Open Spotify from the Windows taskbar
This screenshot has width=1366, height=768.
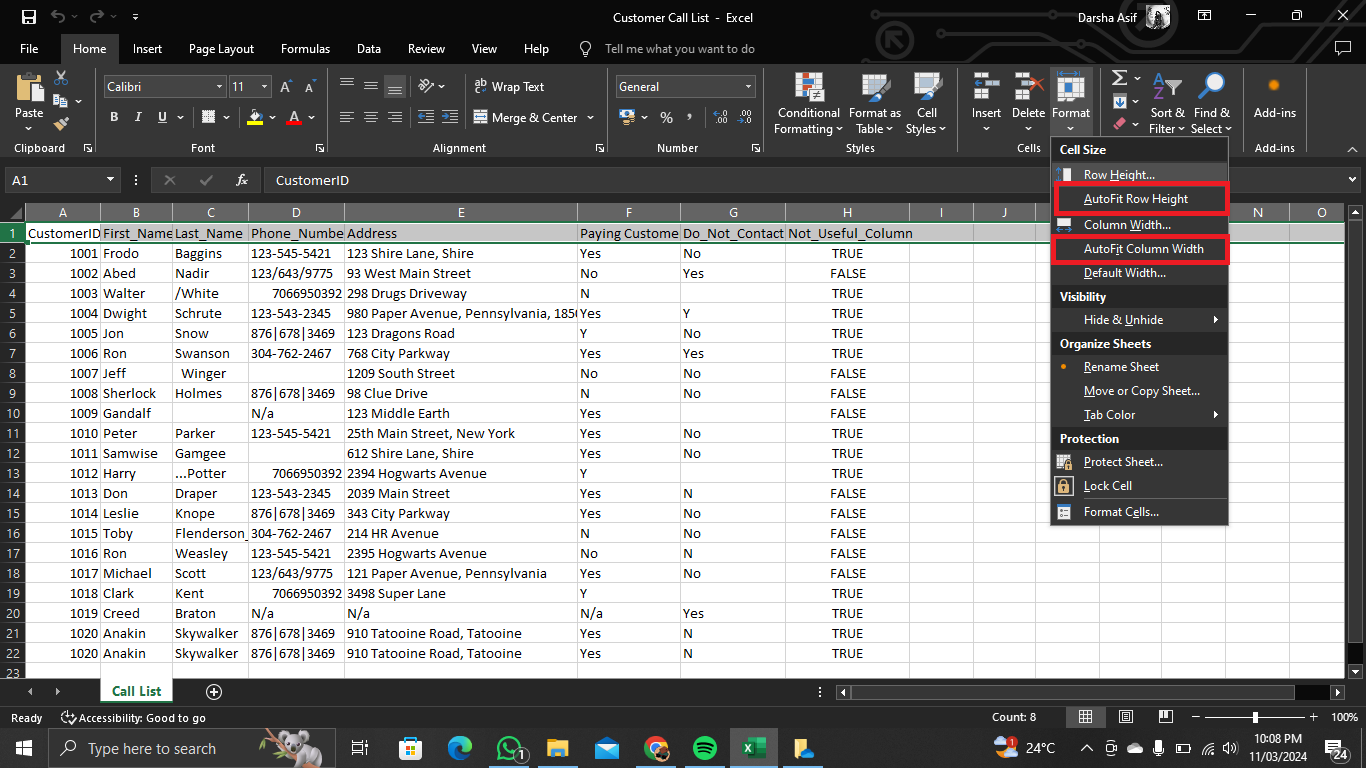(x=704, y=748)
